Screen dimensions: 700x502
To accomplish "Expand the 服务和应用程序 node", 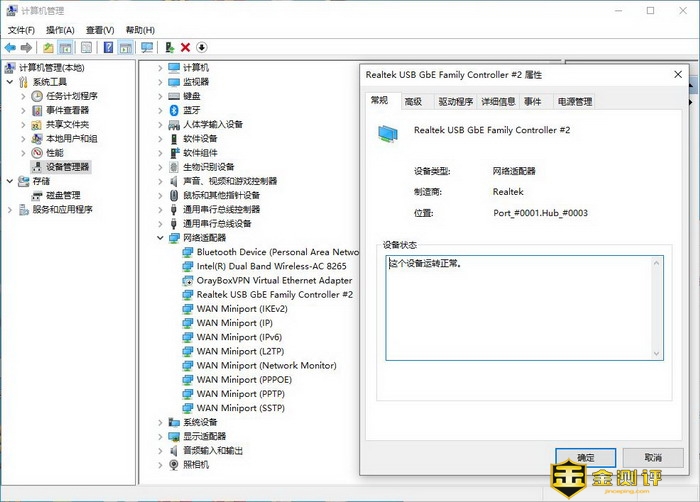I will 10,210.
